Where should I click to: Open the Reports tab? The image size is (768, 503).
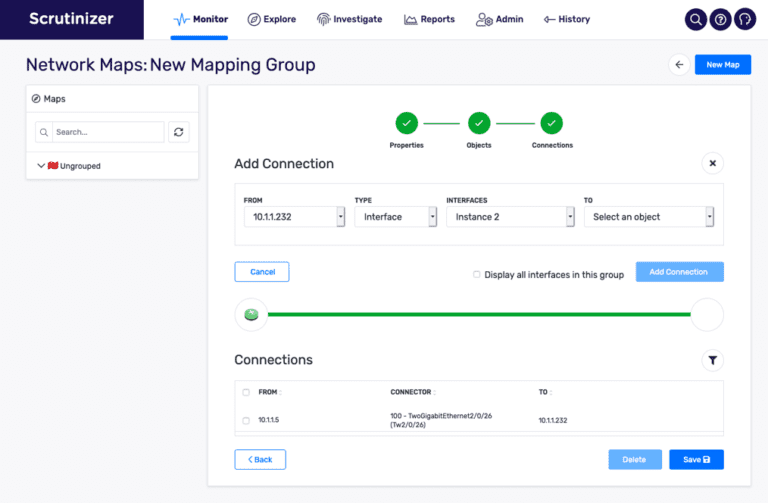pos(430,19)
